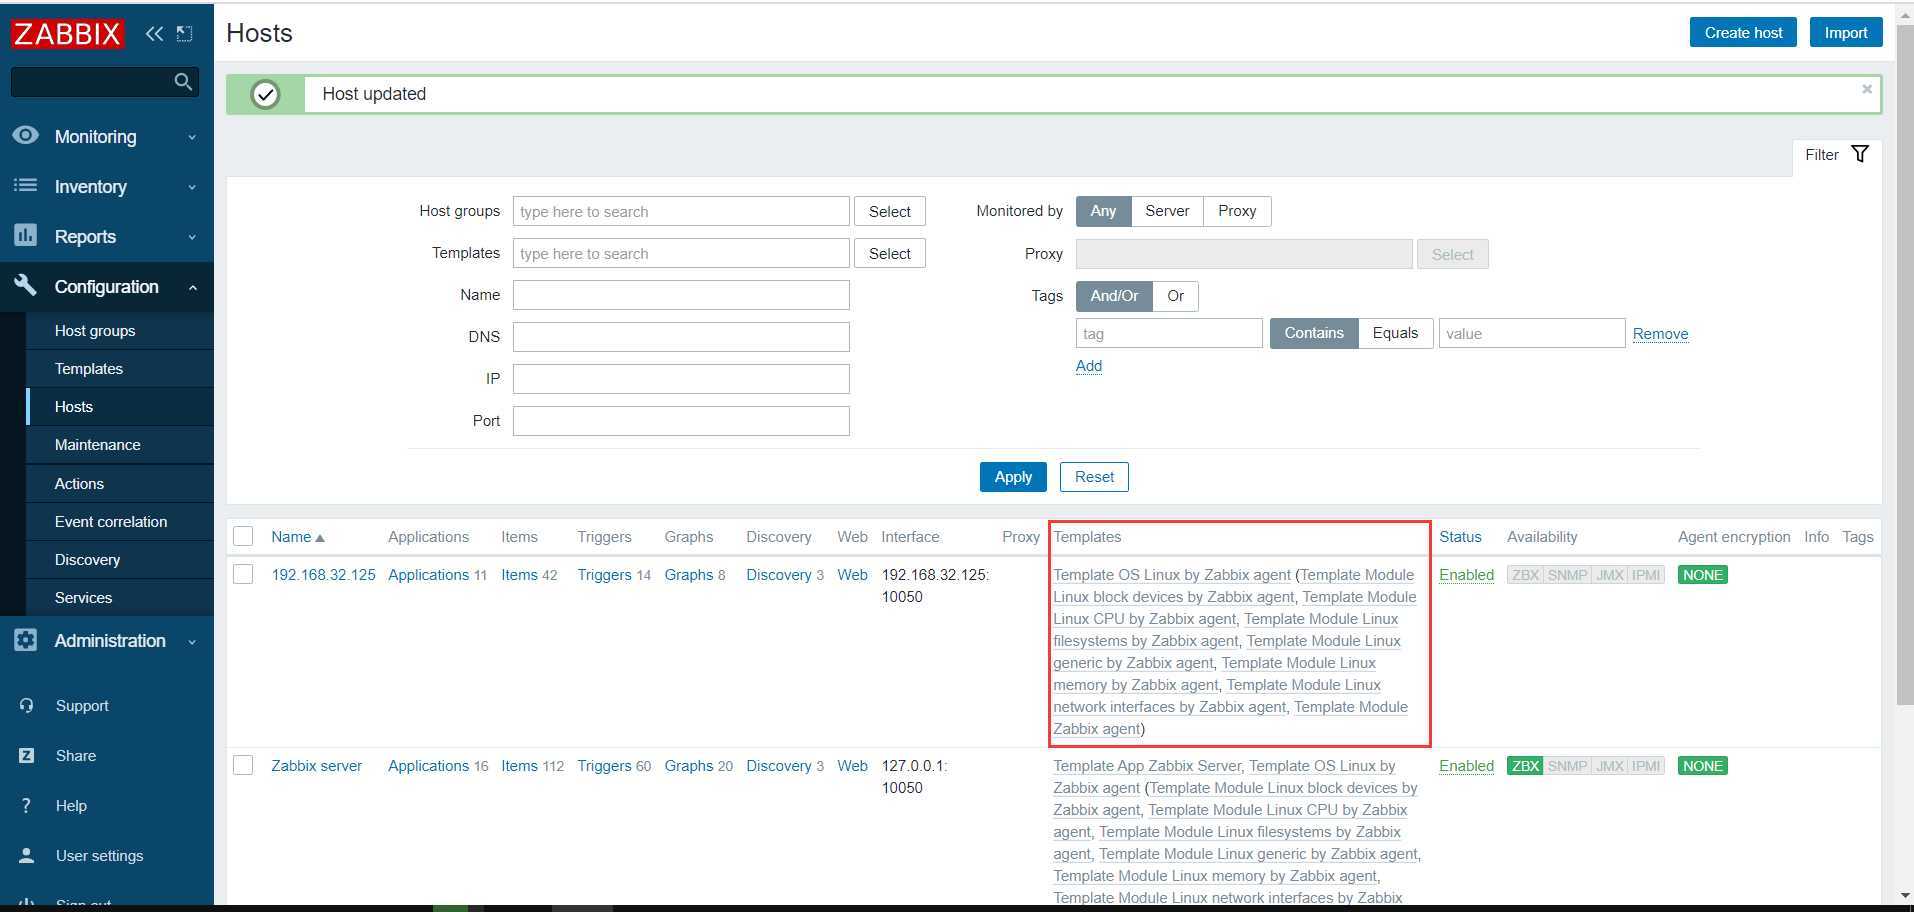
Task: Focus the sidebar search box
Action: click(x=93, y=82)
